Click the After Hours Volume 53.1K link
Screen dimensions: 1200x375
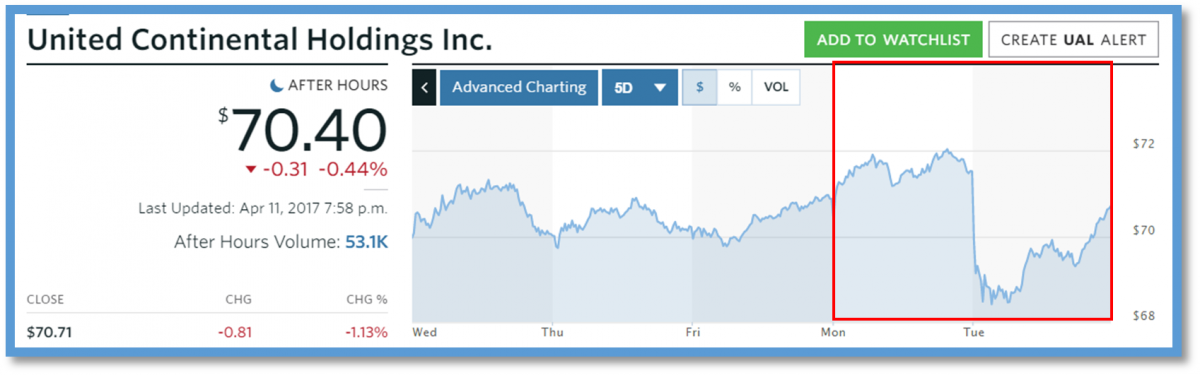click(366, 241)
